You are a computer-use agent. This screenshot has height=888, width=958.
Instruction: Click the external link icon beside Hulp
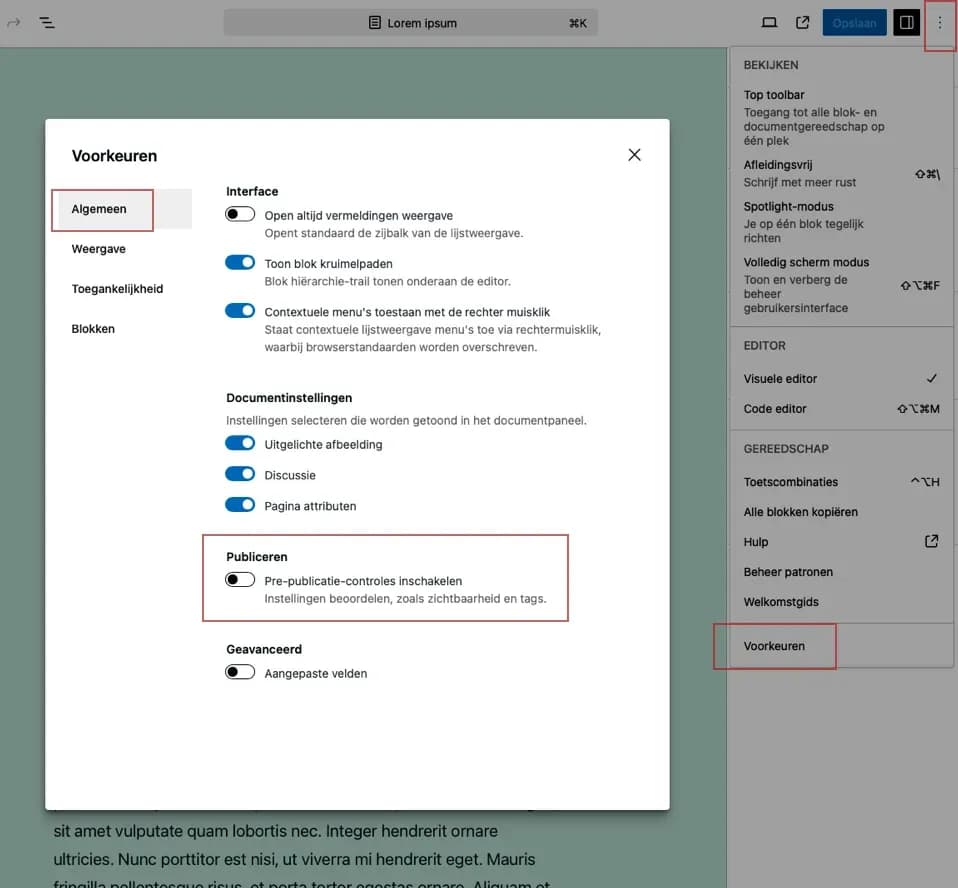931,541
